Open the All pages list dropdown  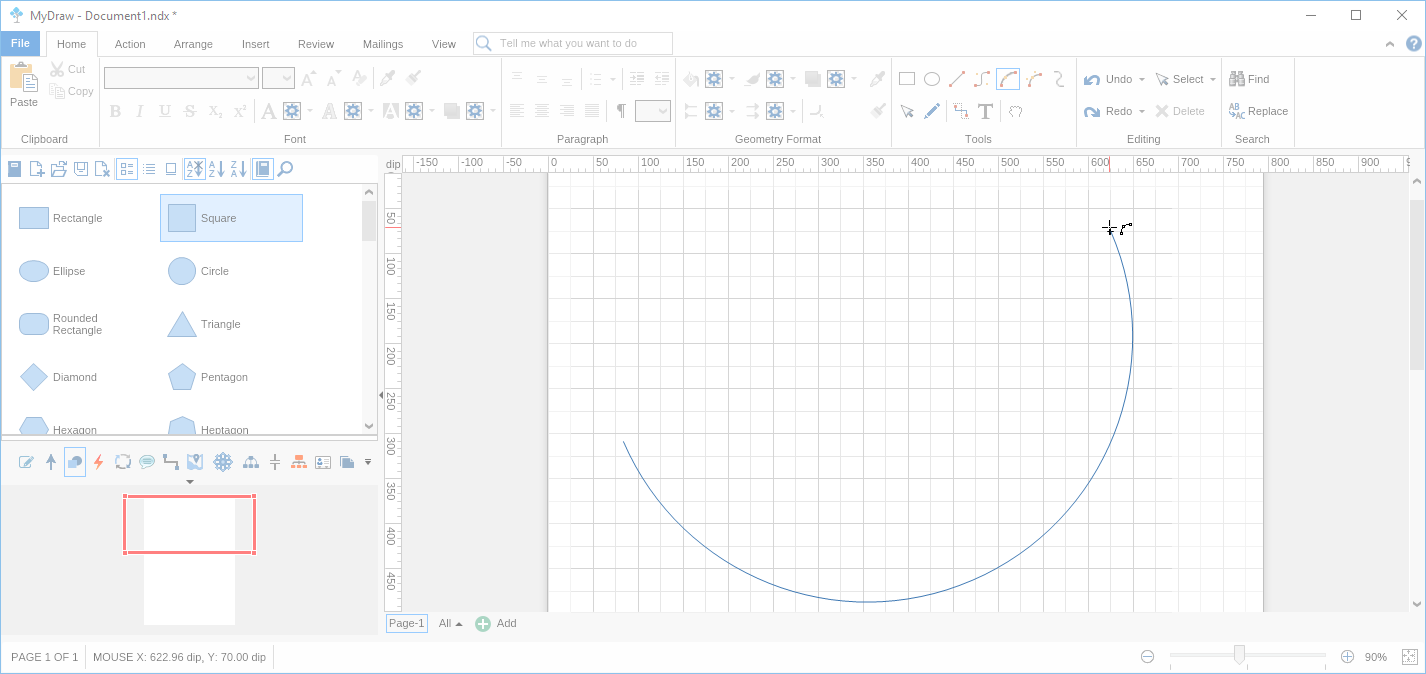click(450, 623)
